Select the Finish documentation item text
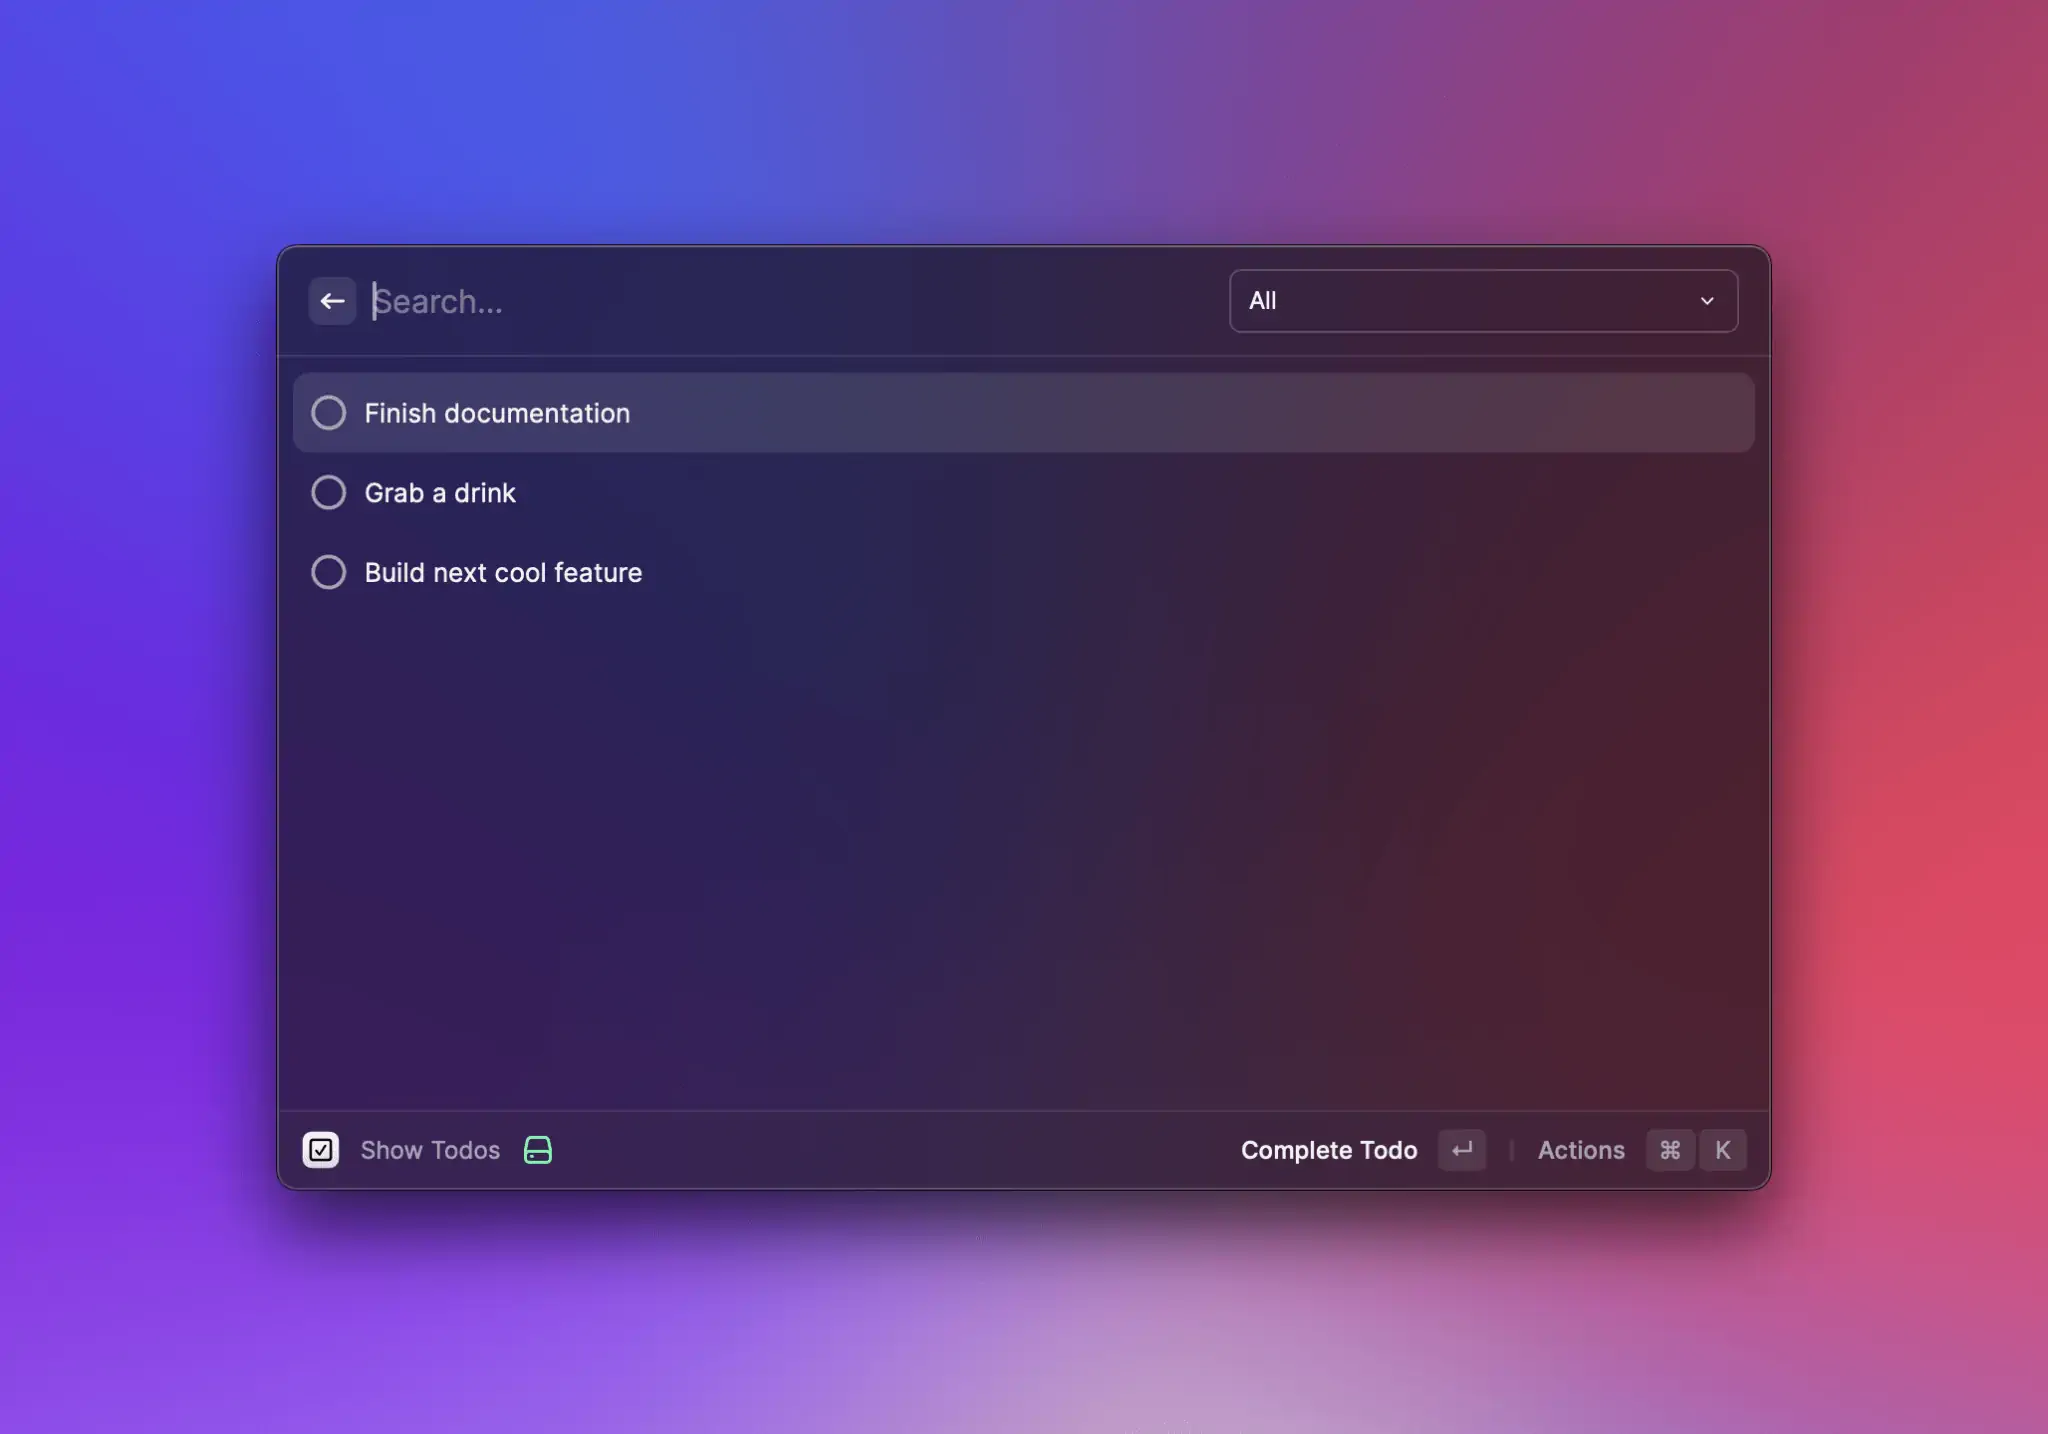This screenshot has width=2048, height=1434. 497,413
